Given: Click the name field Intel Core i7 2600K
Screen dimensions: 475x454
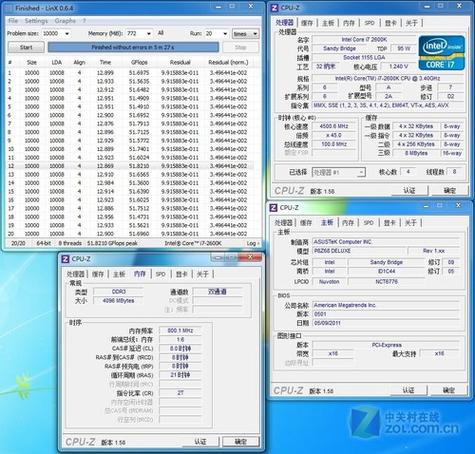Looking at the screenshot, I should tap(364, 39).
